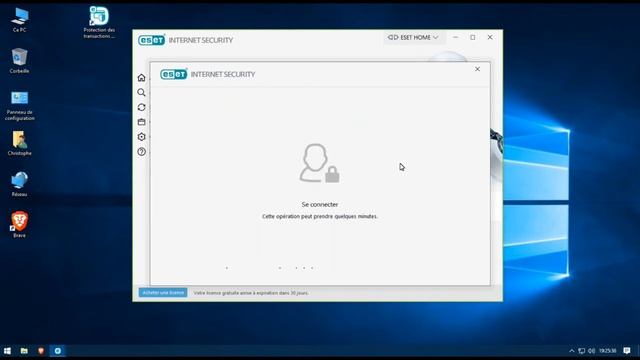Open Ce PC desktop icon
This screenshot has width=640, height=360.
(19, 20)
